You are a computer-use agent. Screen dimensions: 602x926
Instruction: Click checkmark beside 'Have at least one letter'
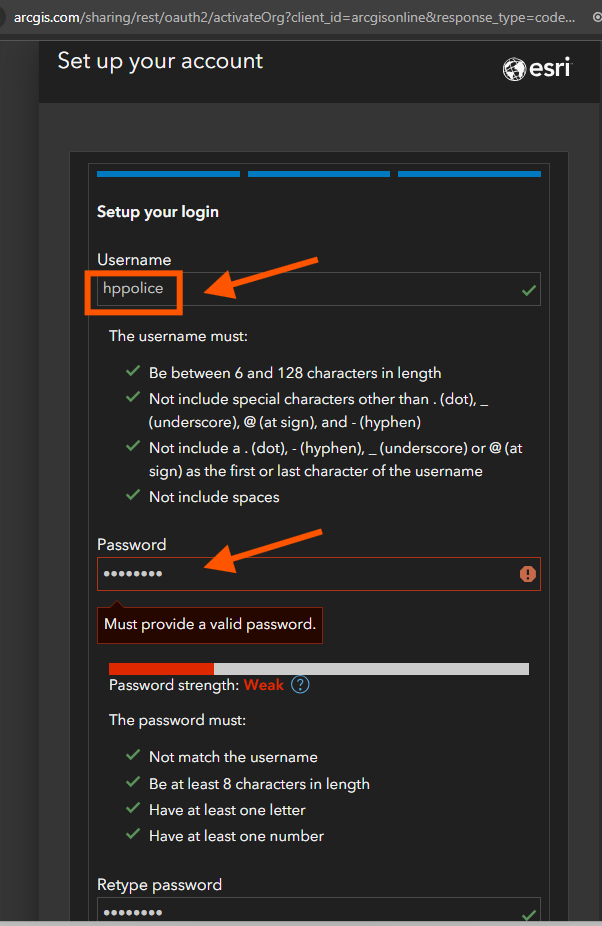click(133, 808)
